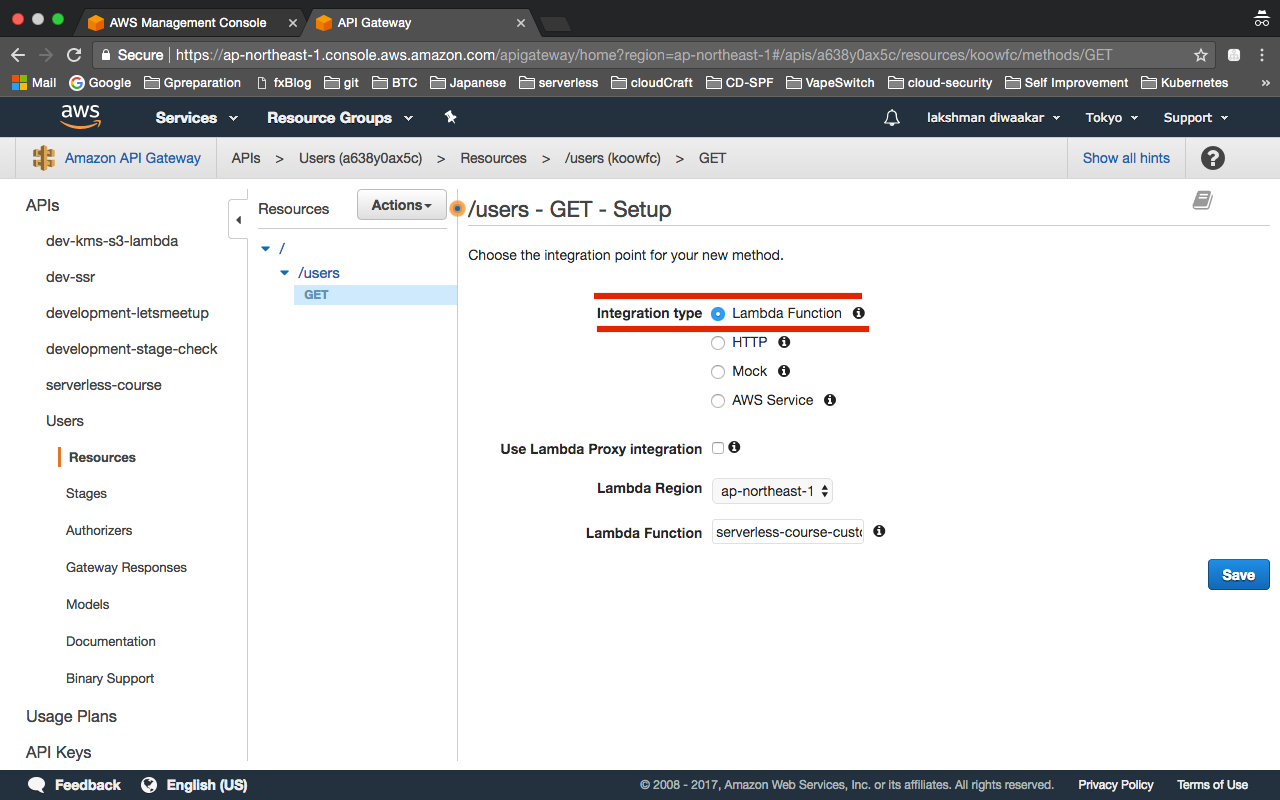This screenshot has width=1280, height=800.
Task: Open the Lambda Region selector
Action: [772, 490]
